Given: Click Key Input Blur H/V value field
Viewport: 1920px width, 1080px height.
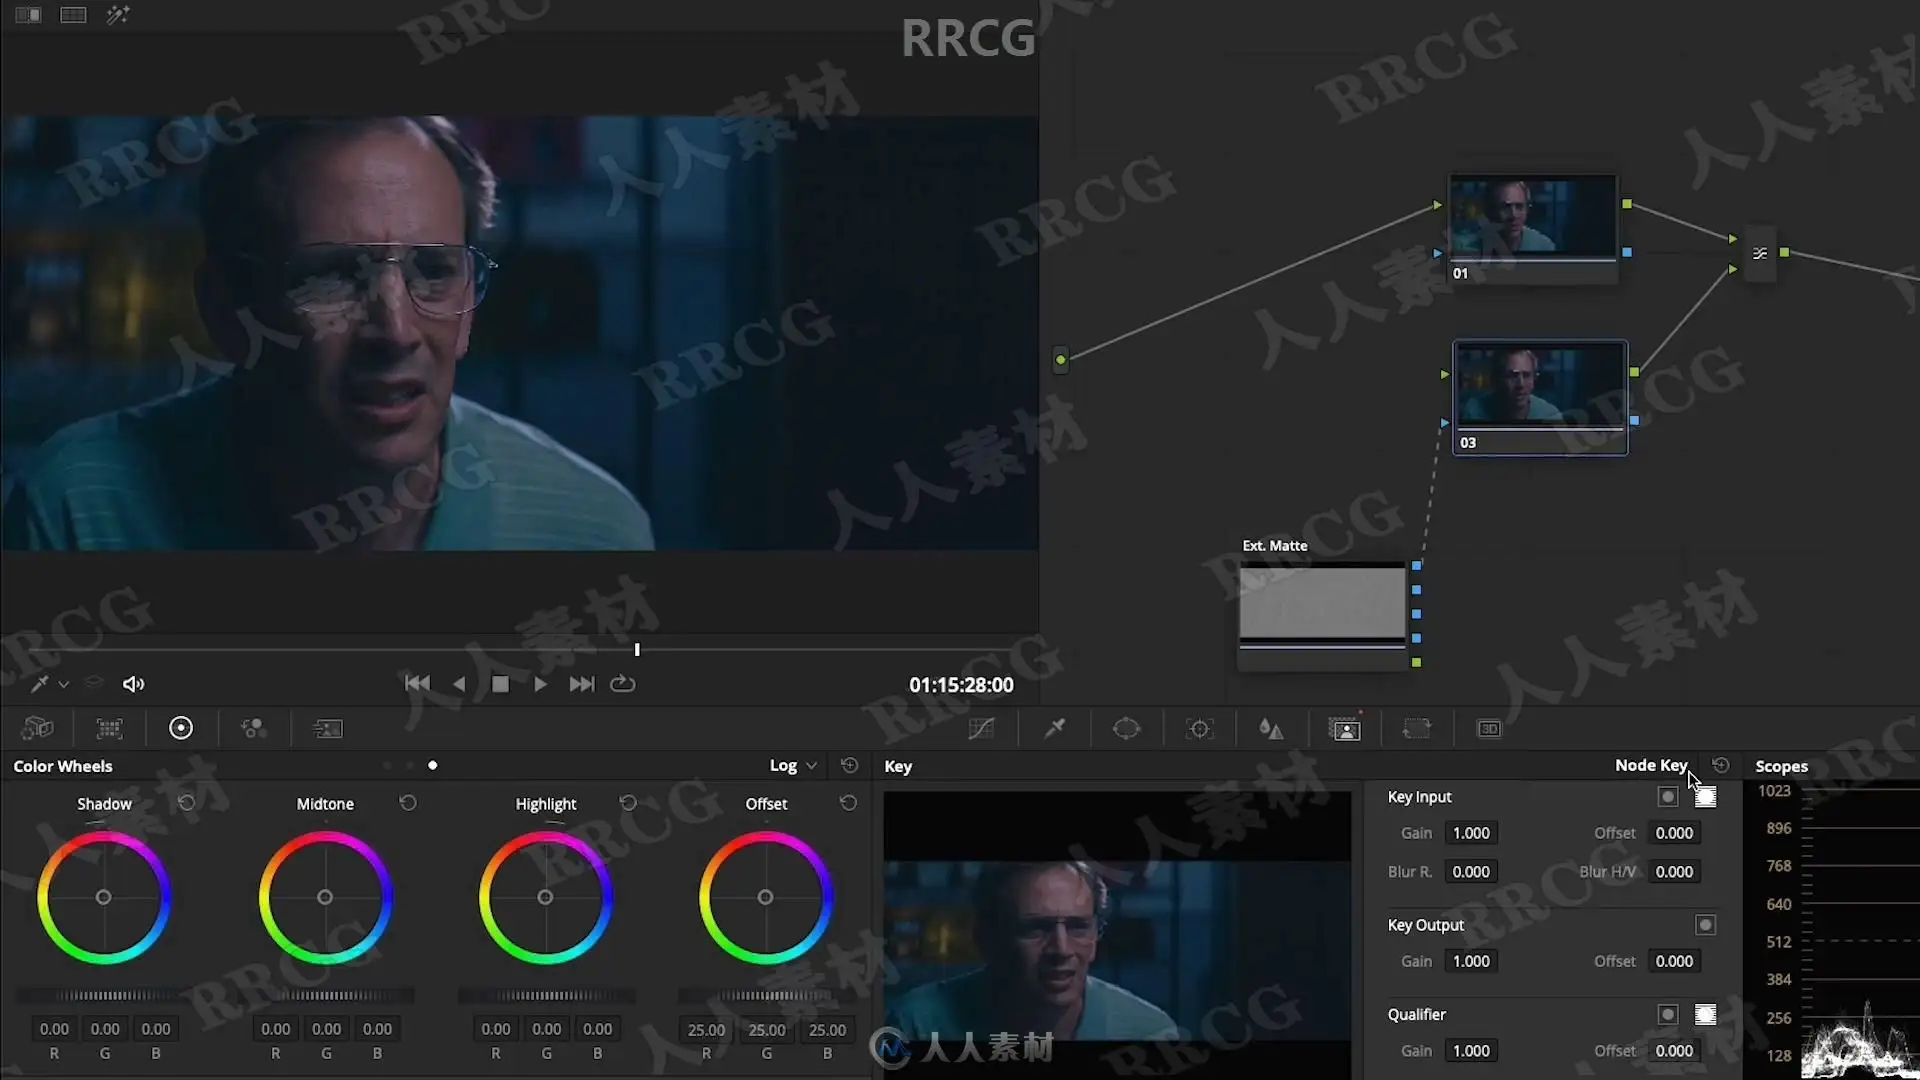Looking at the screenshot, I should tap(1674, 872).
